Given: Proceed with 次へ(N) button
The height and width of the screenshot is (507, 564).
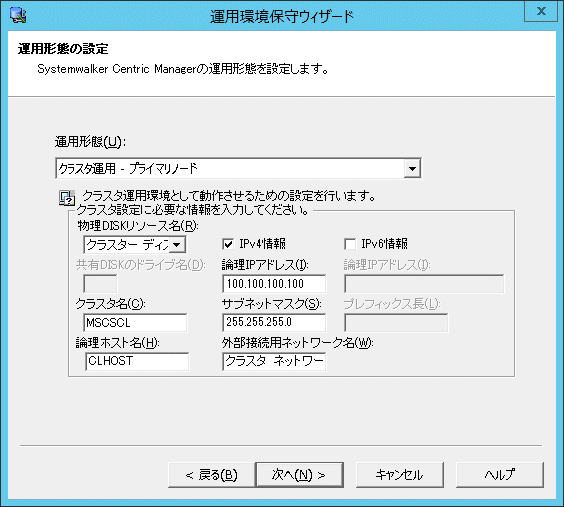Looking at the screenshot, I should coord(299,475).
